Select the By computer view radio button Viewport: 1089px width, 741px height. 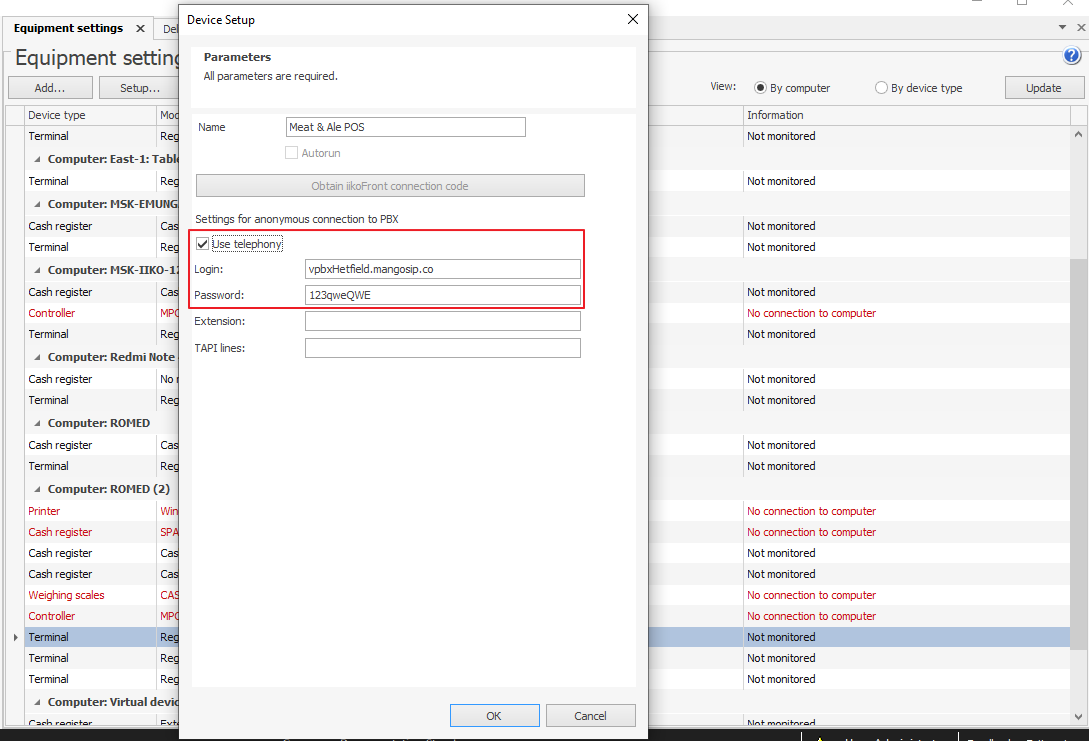(761, 88)
